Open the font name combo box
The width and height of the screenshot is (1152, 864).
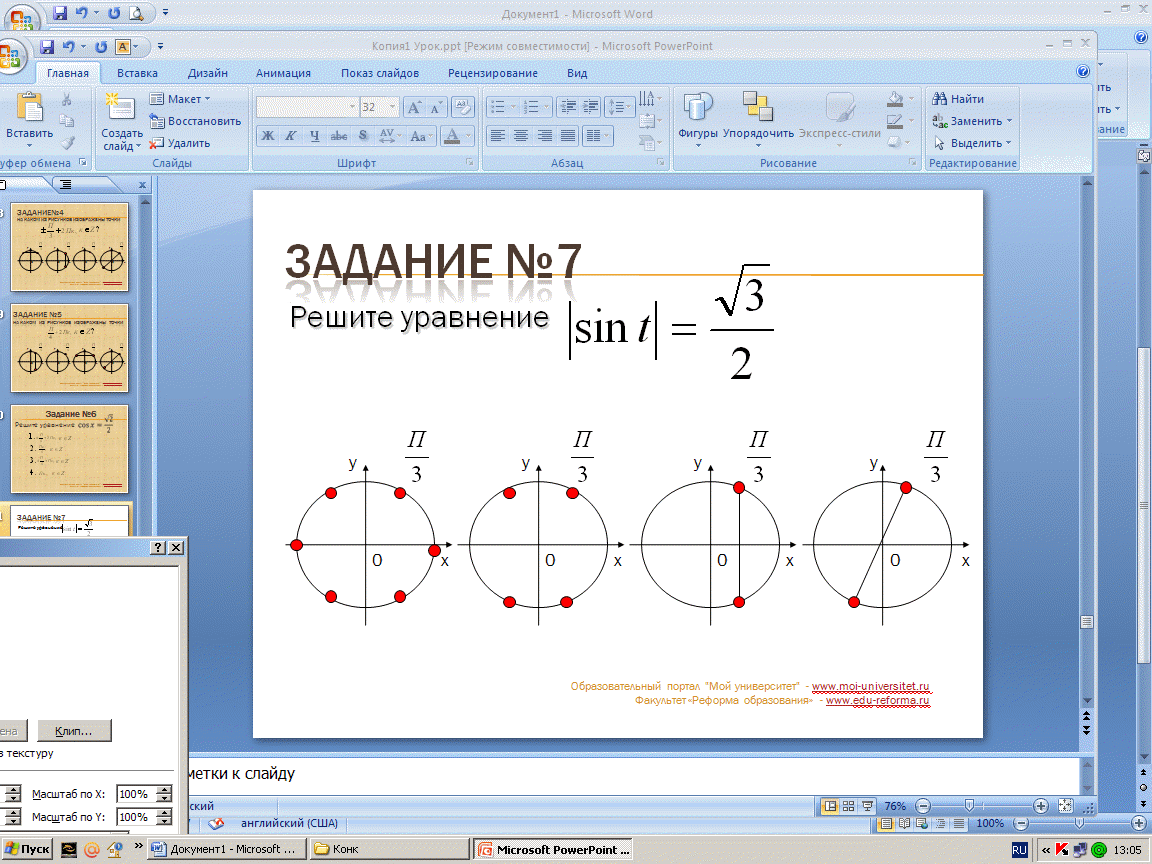pos(307,107)
